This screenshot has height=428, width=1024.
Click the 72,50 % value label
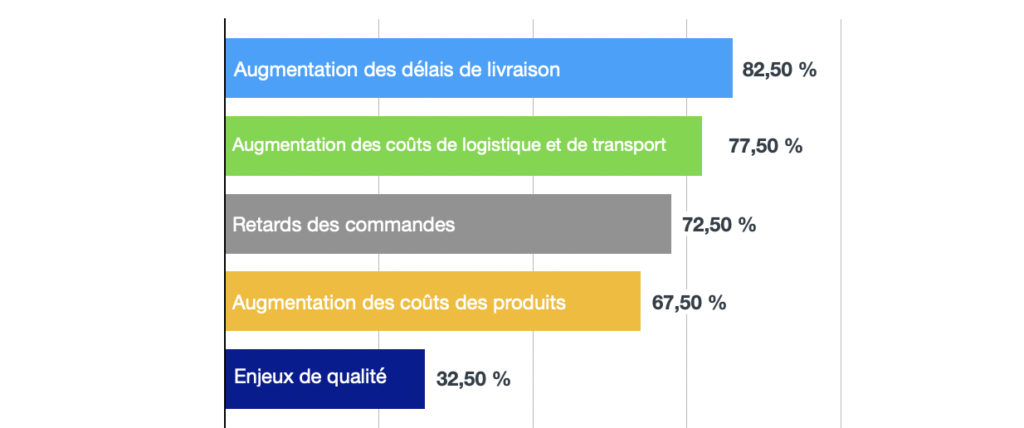(x=718, y=224)
